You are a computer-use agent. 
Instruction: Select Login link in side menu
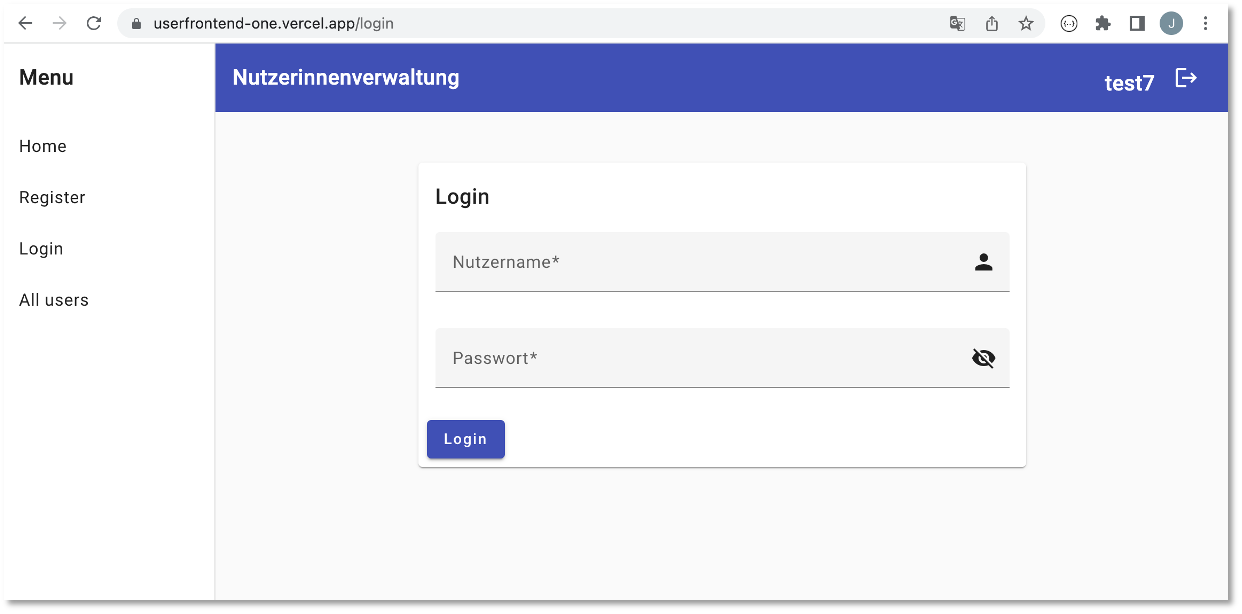coord(41,249)
